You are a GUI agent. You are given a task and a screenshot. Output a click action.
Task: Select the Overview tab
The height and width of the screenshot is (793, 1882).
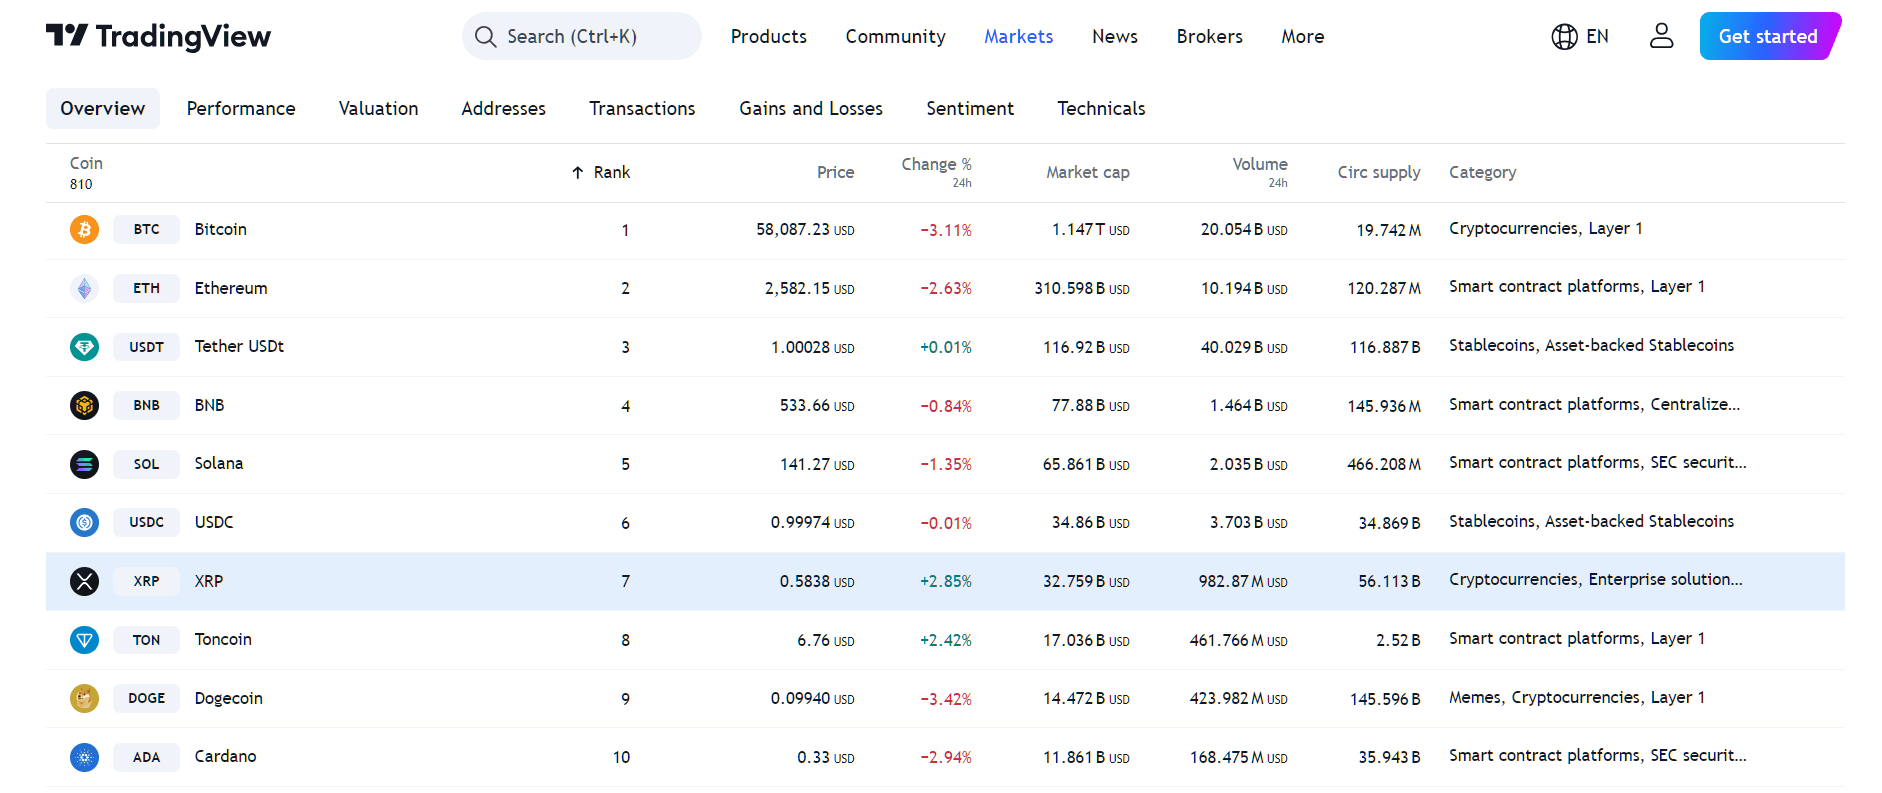(103, 108)
